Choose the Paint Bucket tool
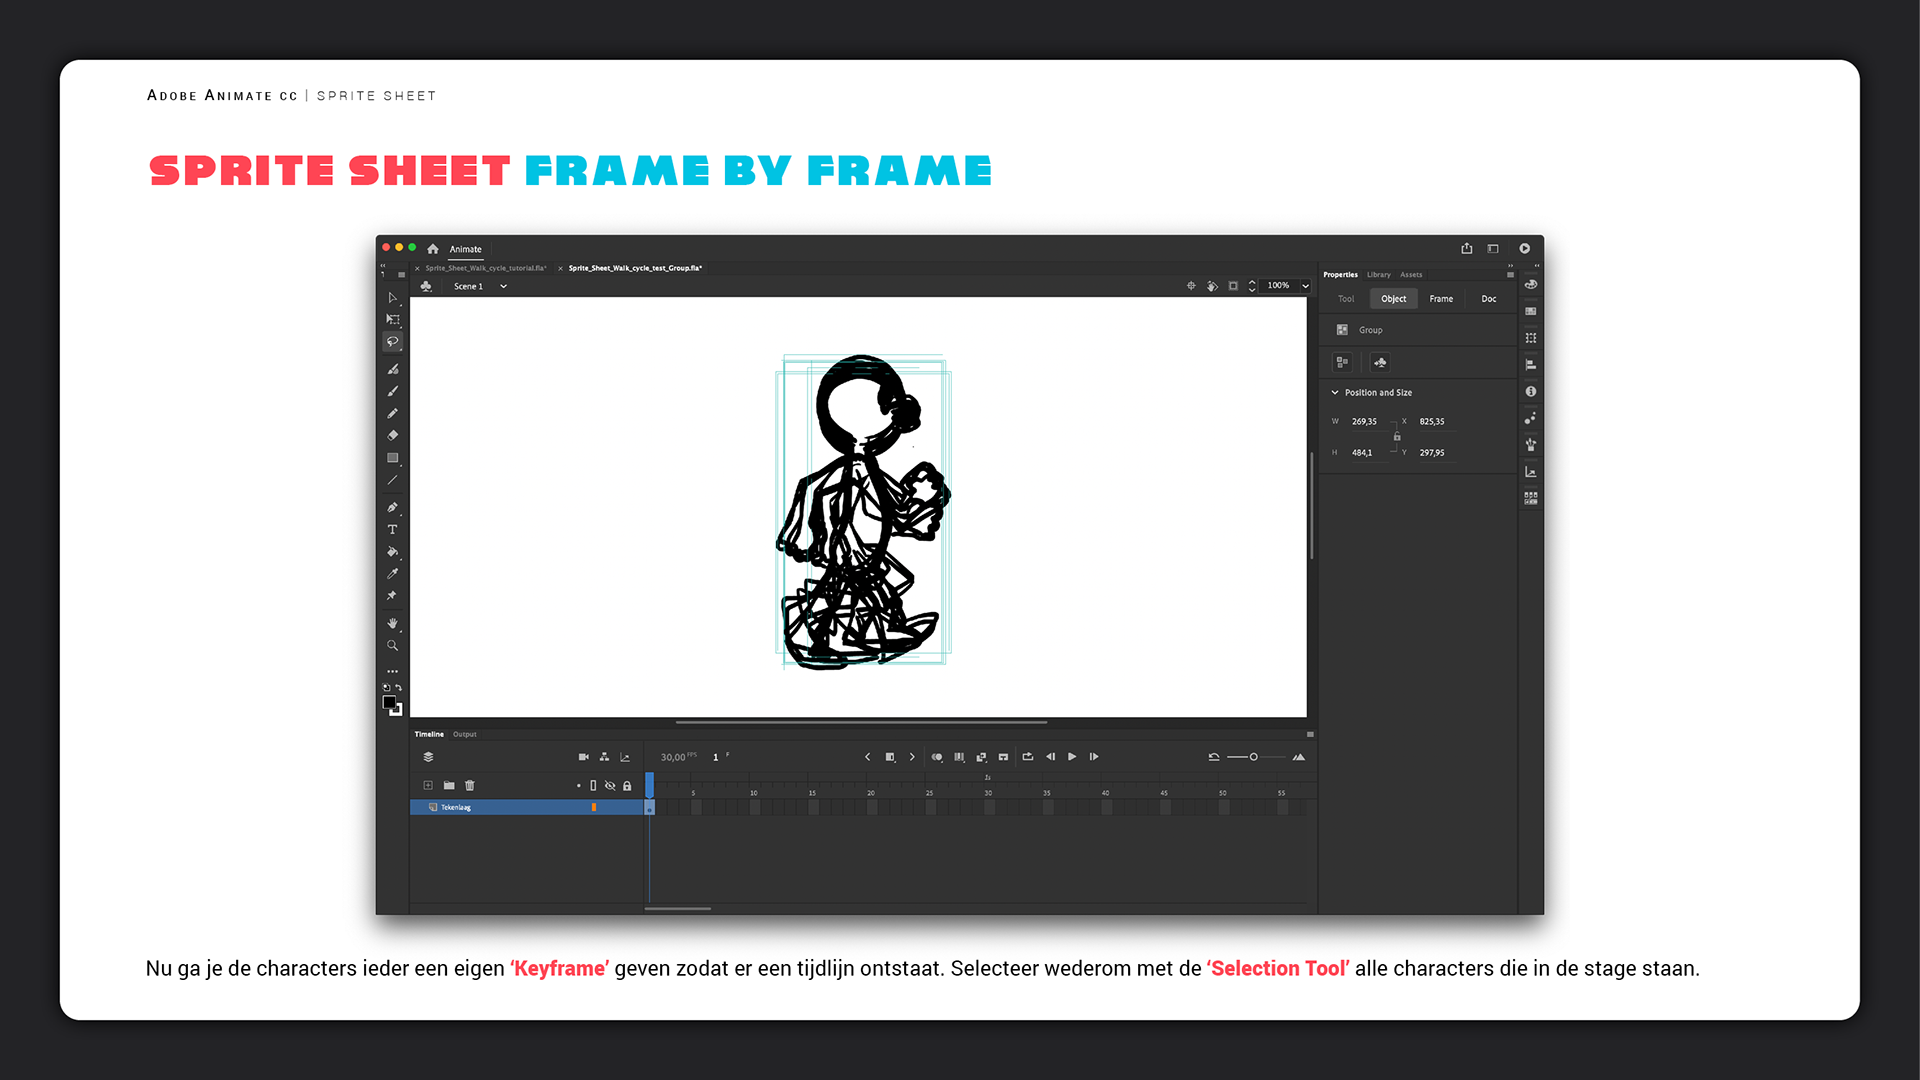The width and height of the screenshot is (1920, 1080). tap(393, 552)
